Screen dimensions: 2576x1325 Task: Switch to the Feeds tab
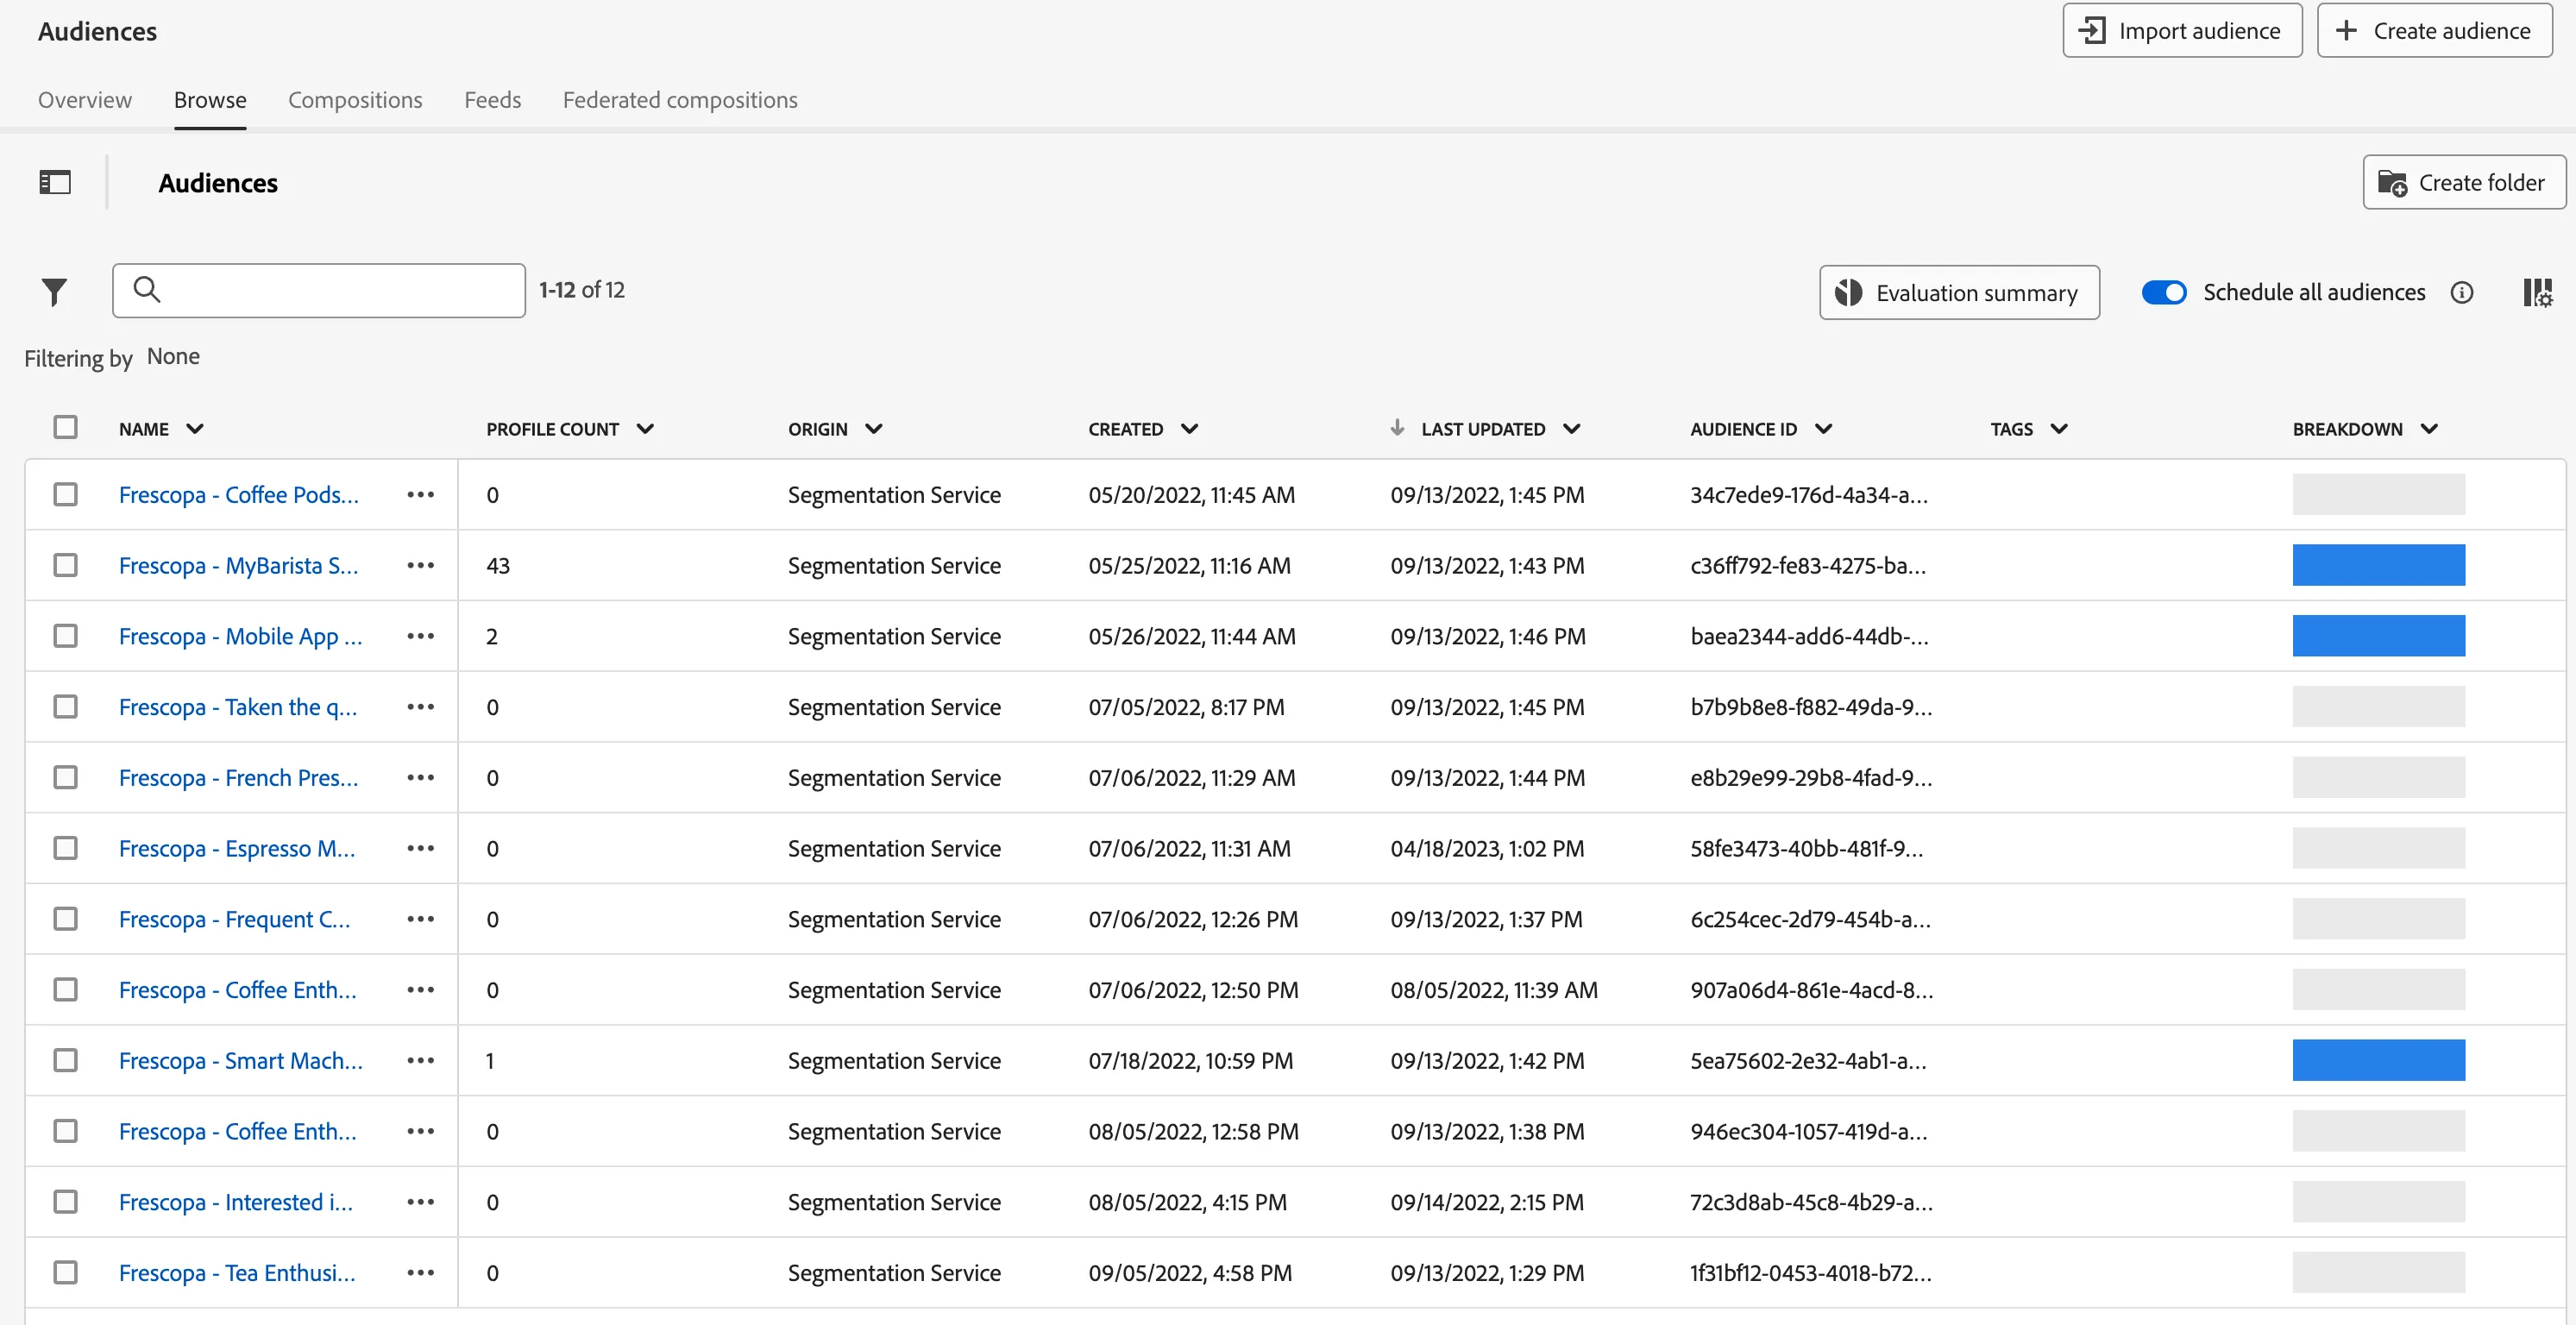[x=492, y=100]
